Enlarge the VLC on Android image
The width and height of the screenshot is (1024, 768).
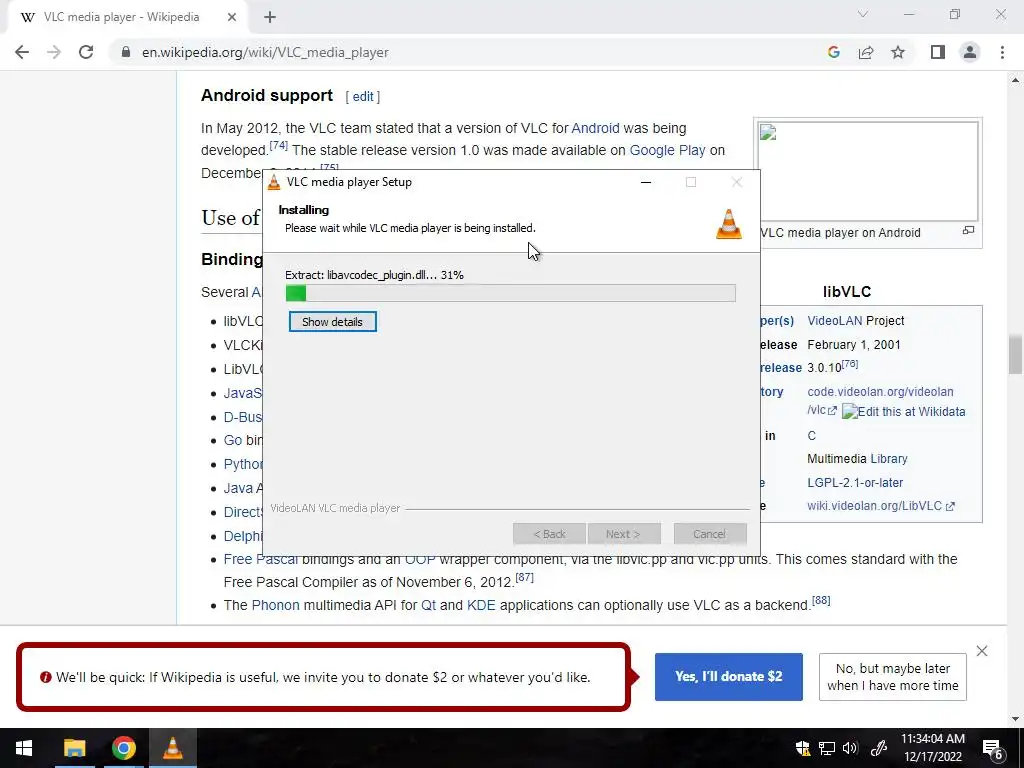(968, 230)
